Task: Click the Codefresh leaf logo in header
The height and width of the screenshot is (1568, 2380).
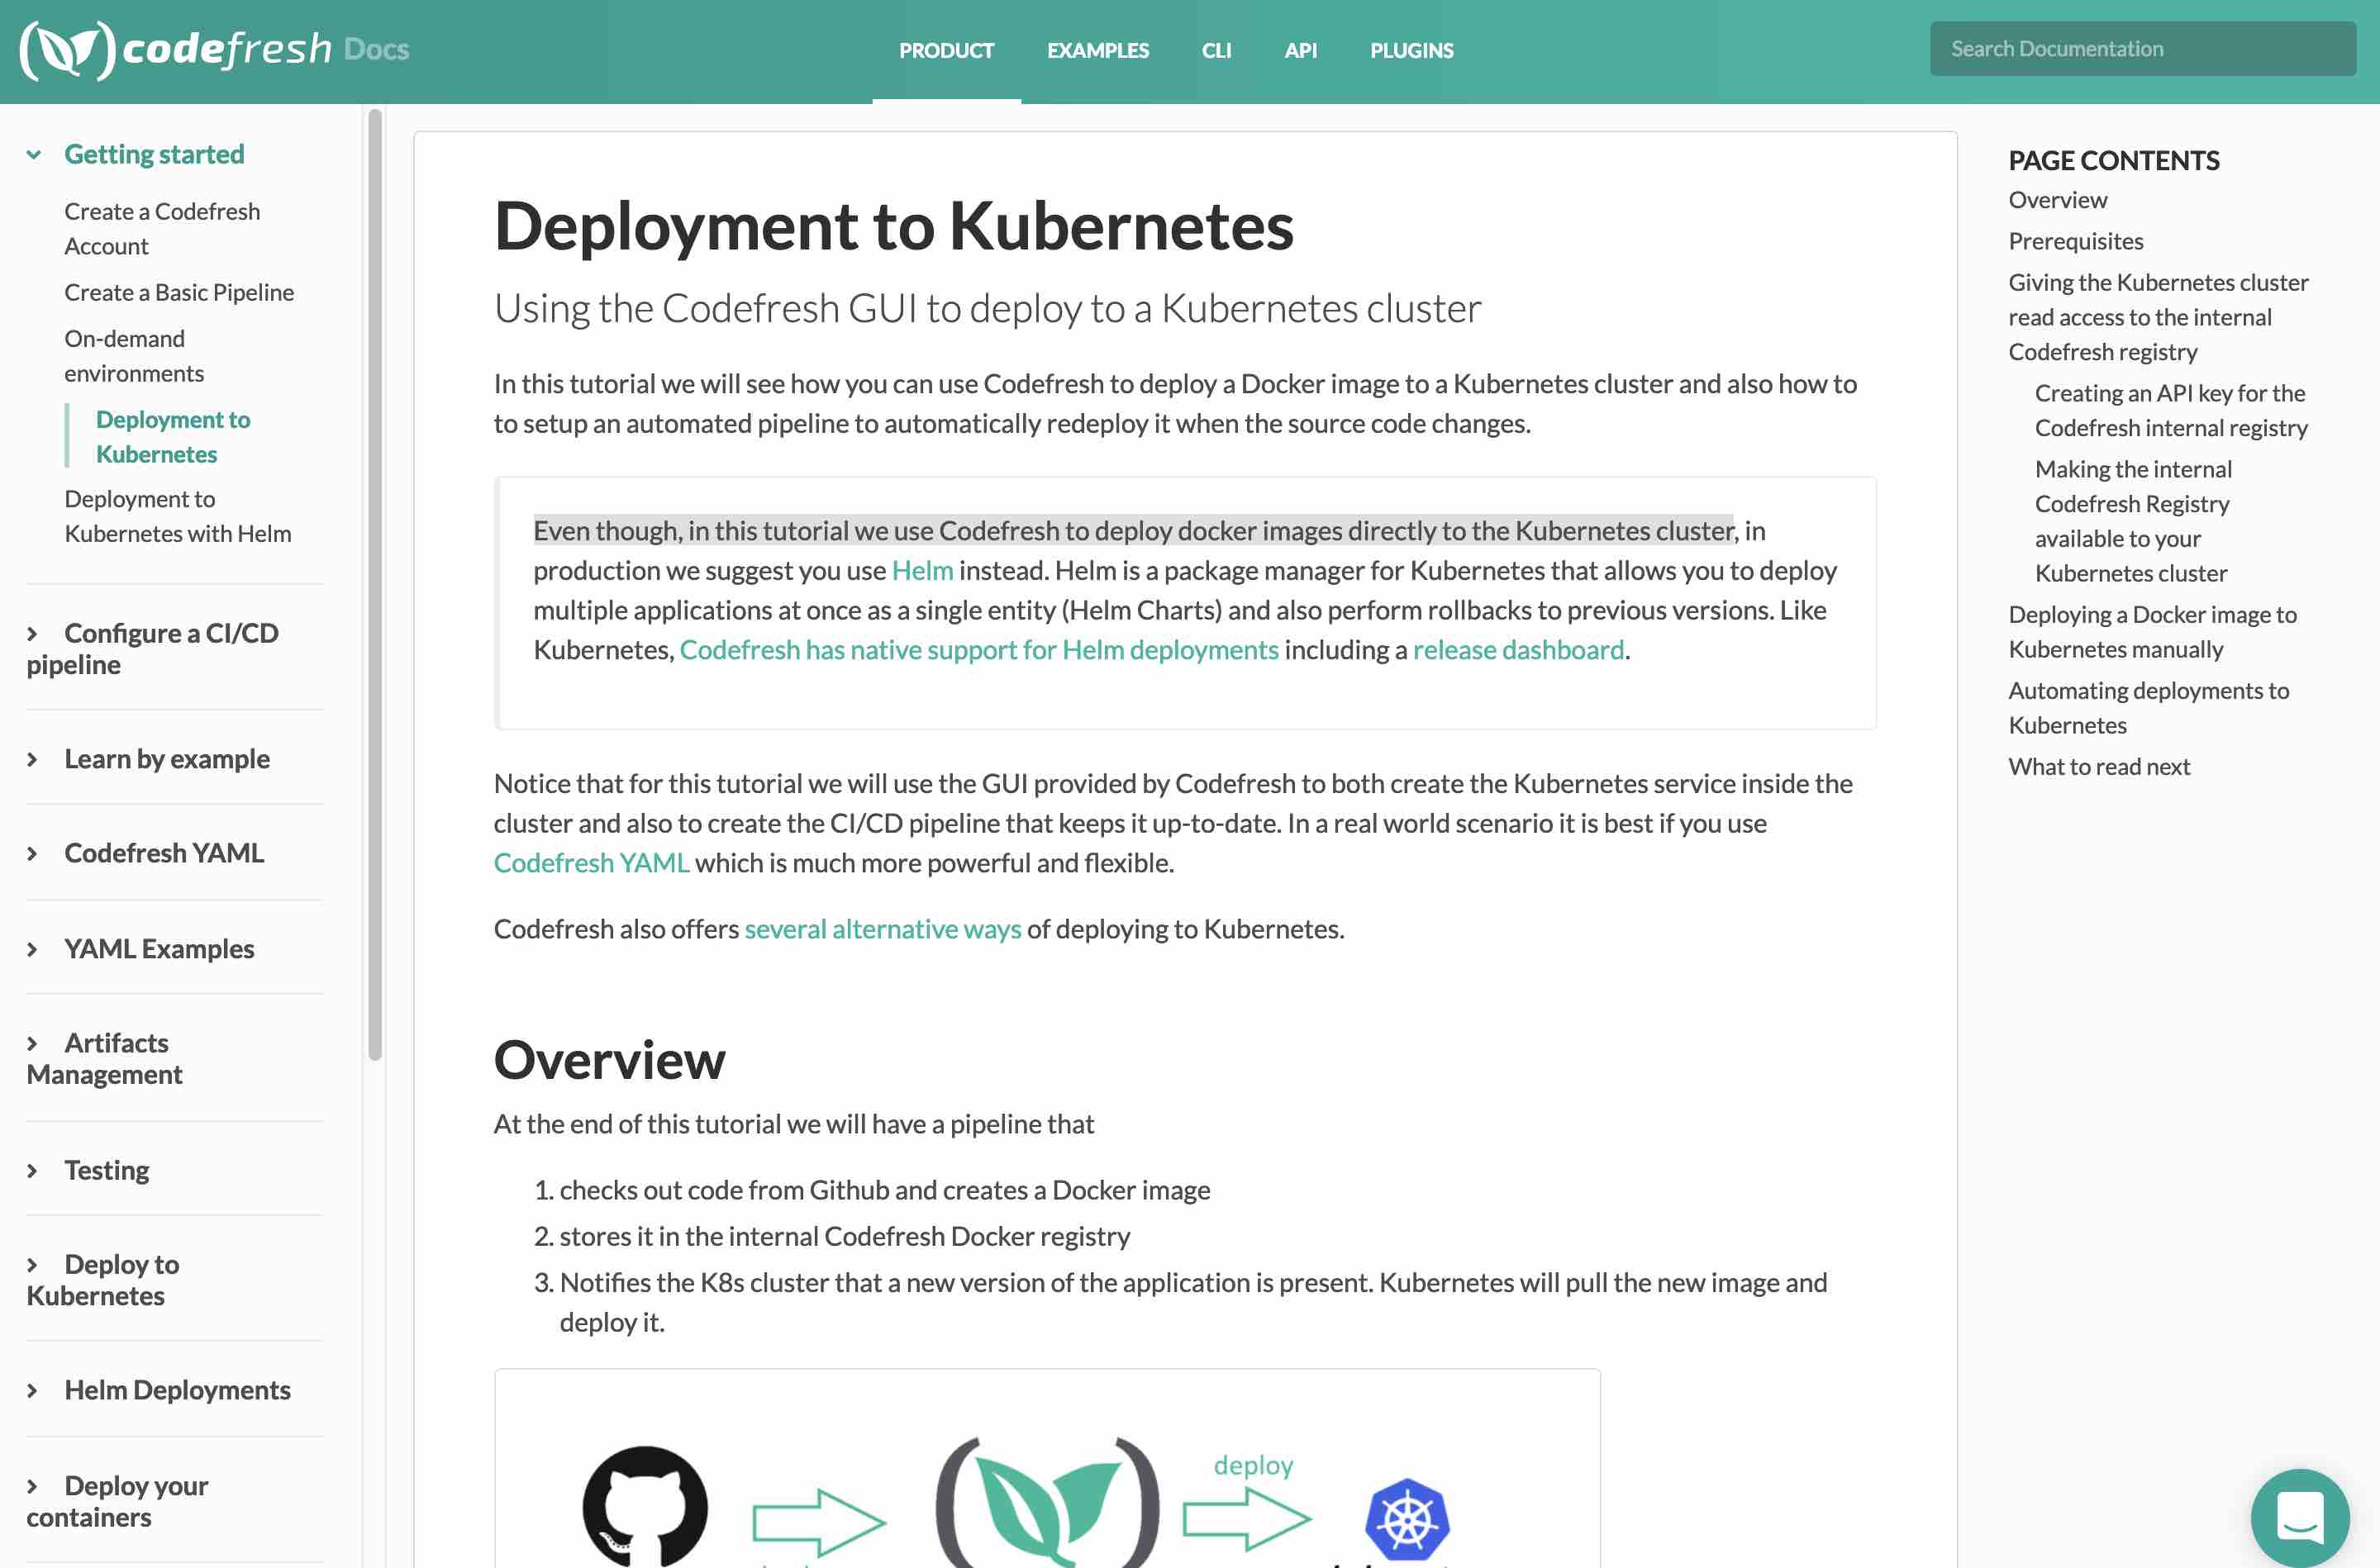Action: point(68,50)
